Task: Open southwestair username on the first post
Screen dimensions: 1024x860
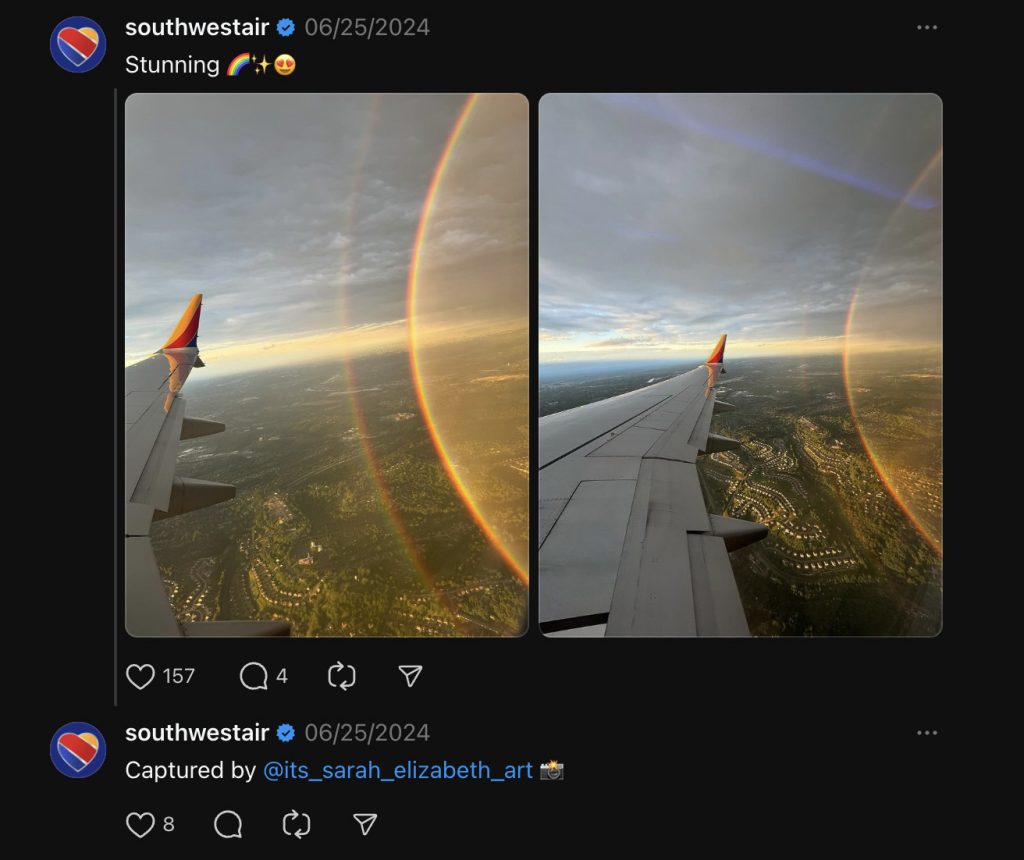Action: [x=197, y=28]
